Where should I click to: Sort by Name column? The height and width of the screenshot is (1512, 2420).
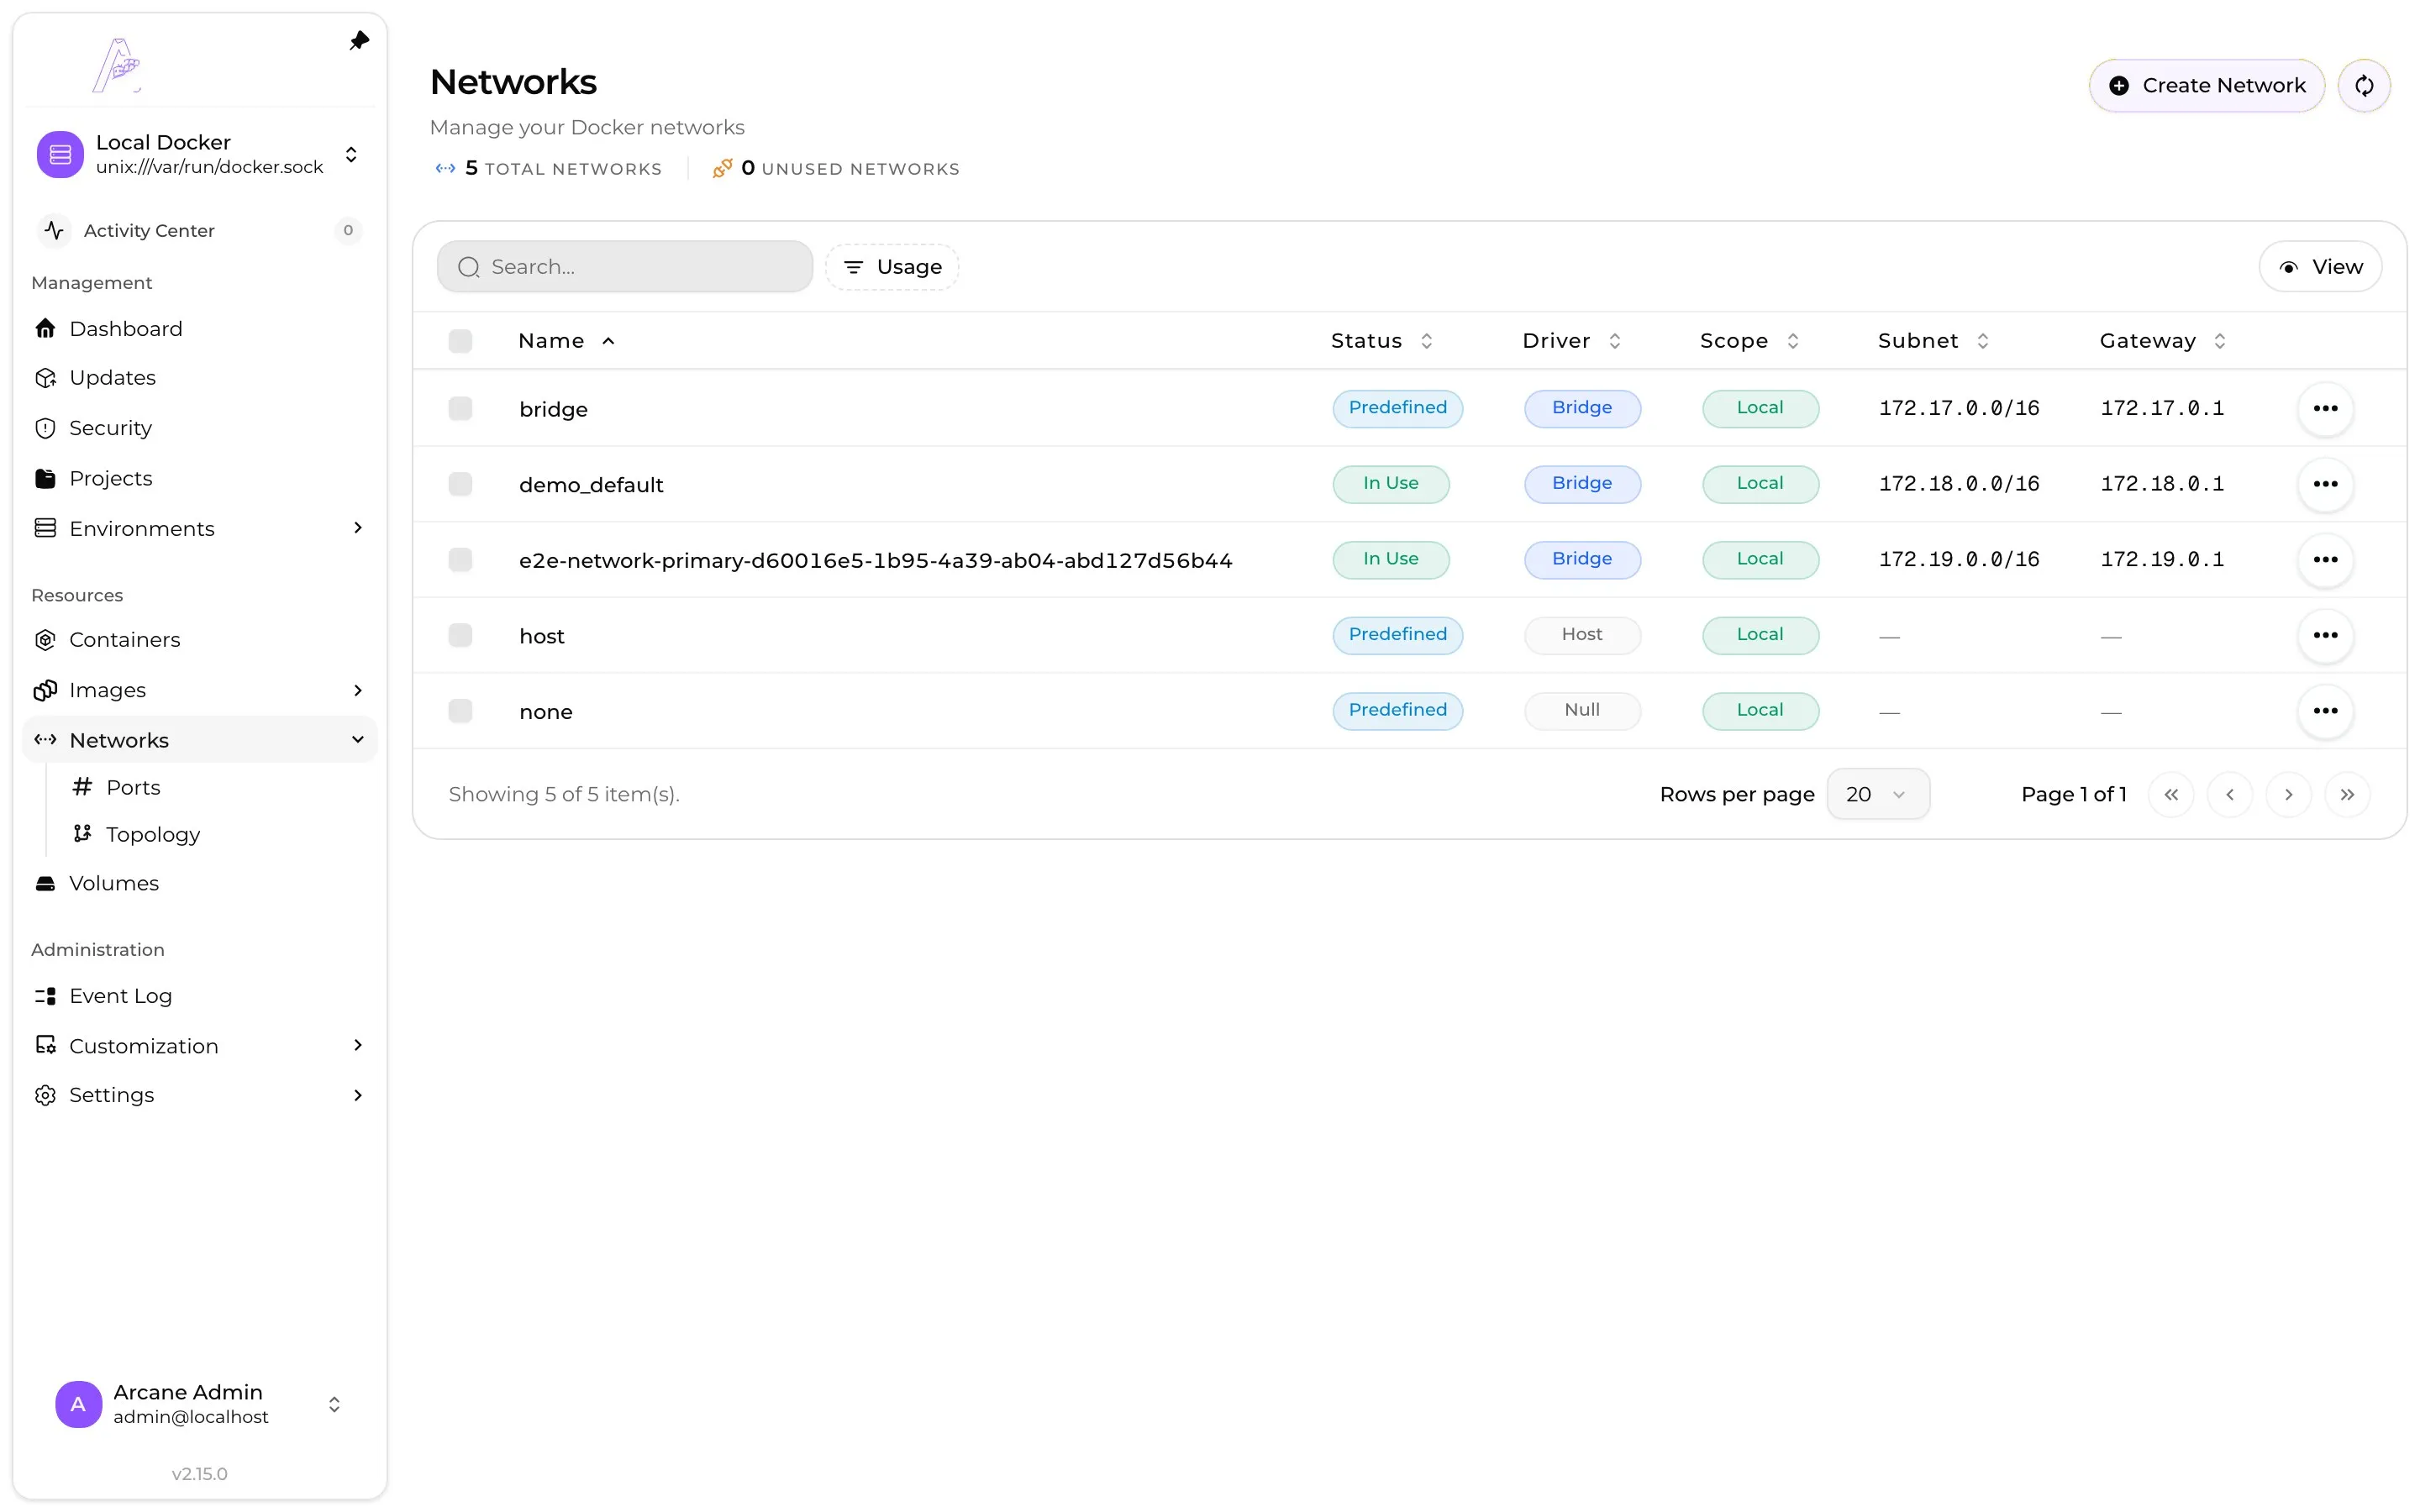567,341
